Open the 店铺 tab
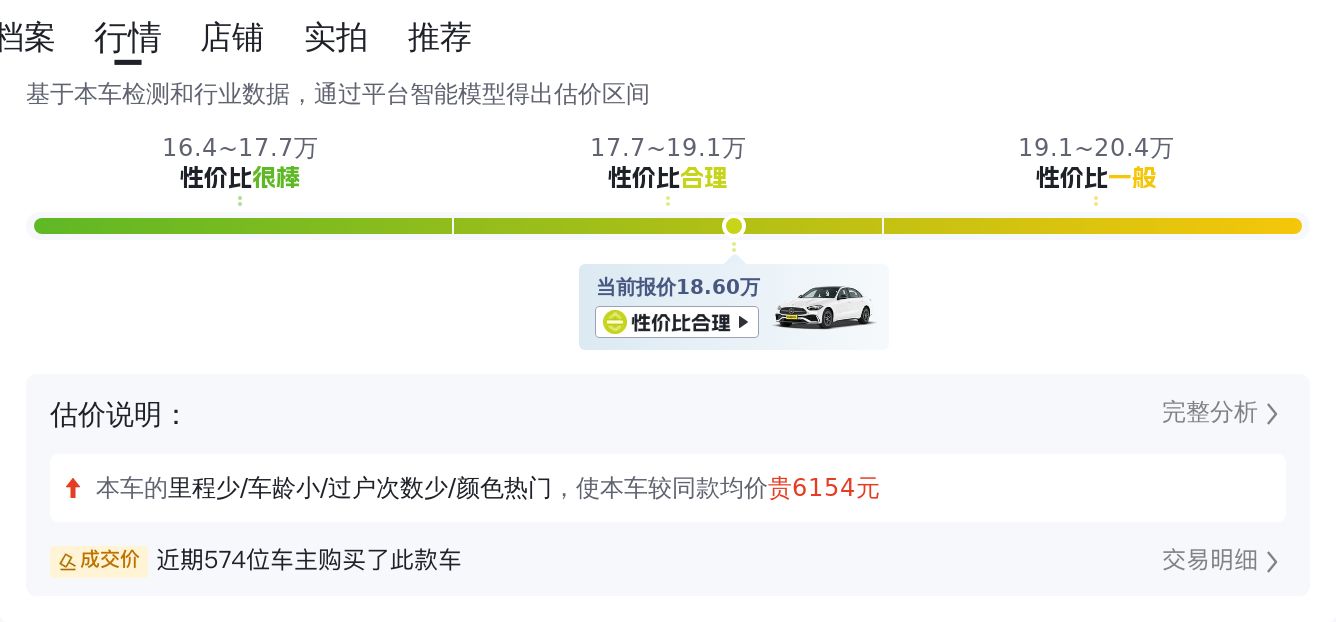The height and width of the screenshot is (622, 1336). pos(232,38)
